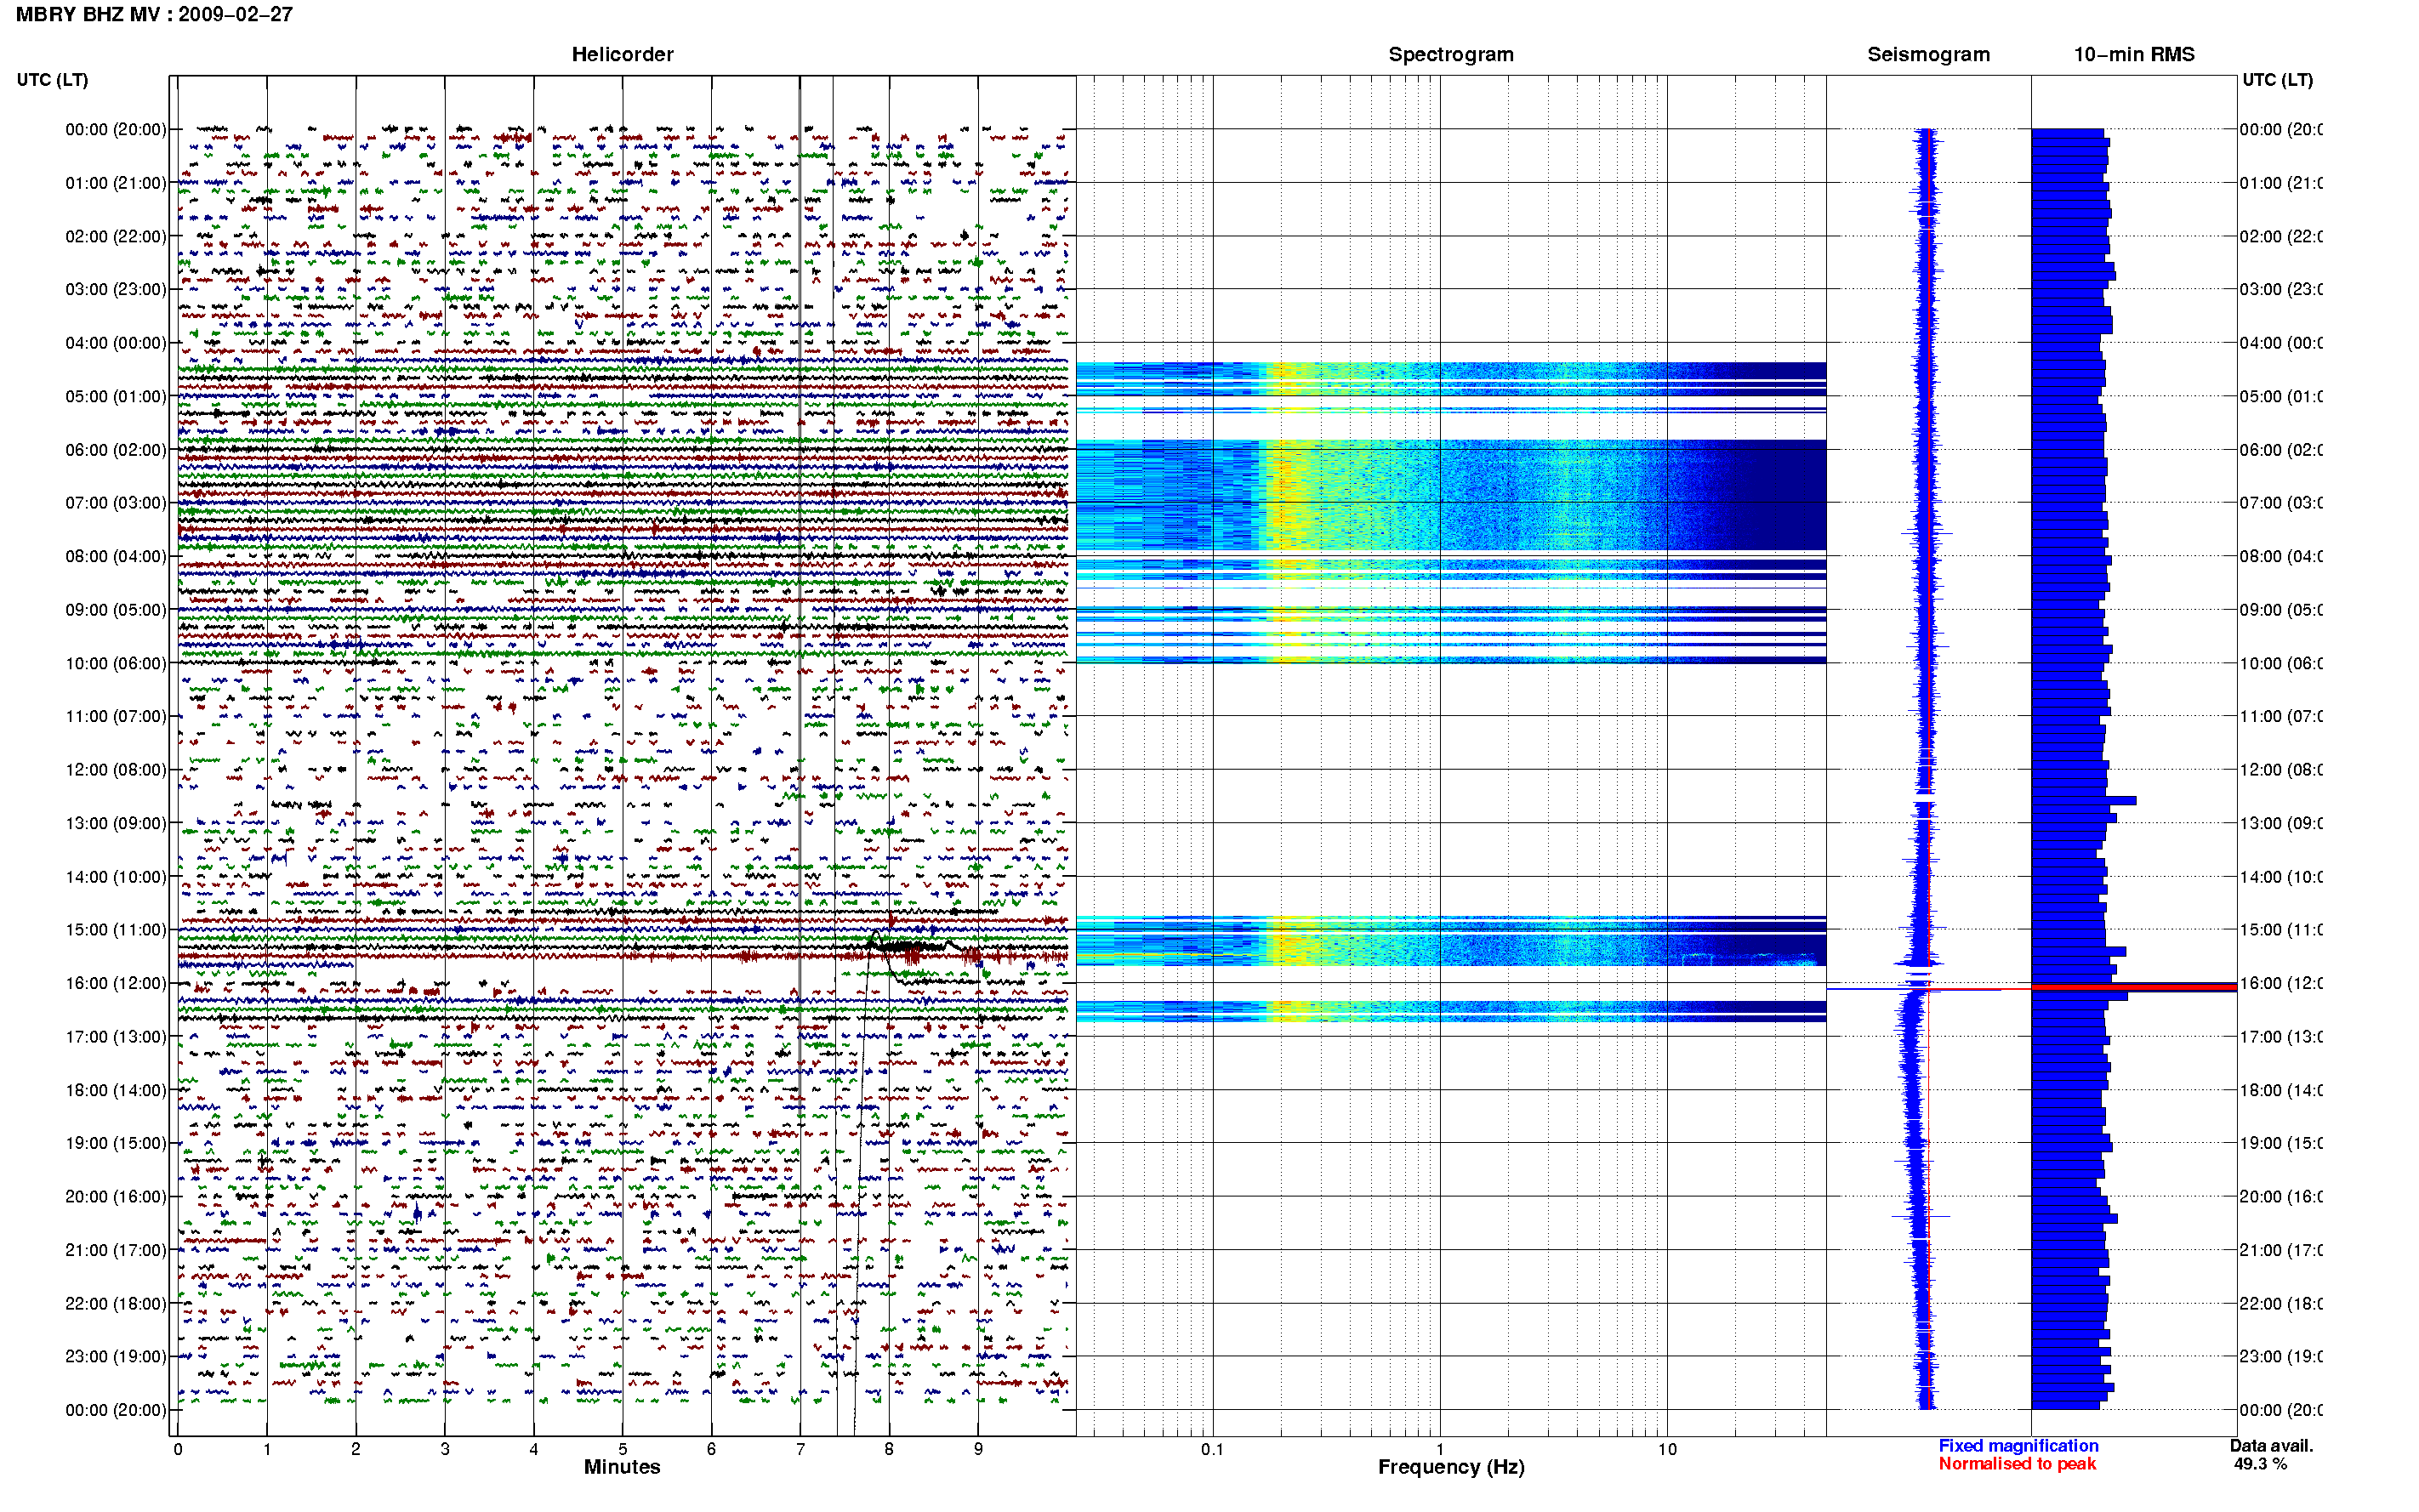Viewport: 2419px width, 1512px height.
Task: Click the left '20:00 (16:00)' time label
Action: (116, 1196)
